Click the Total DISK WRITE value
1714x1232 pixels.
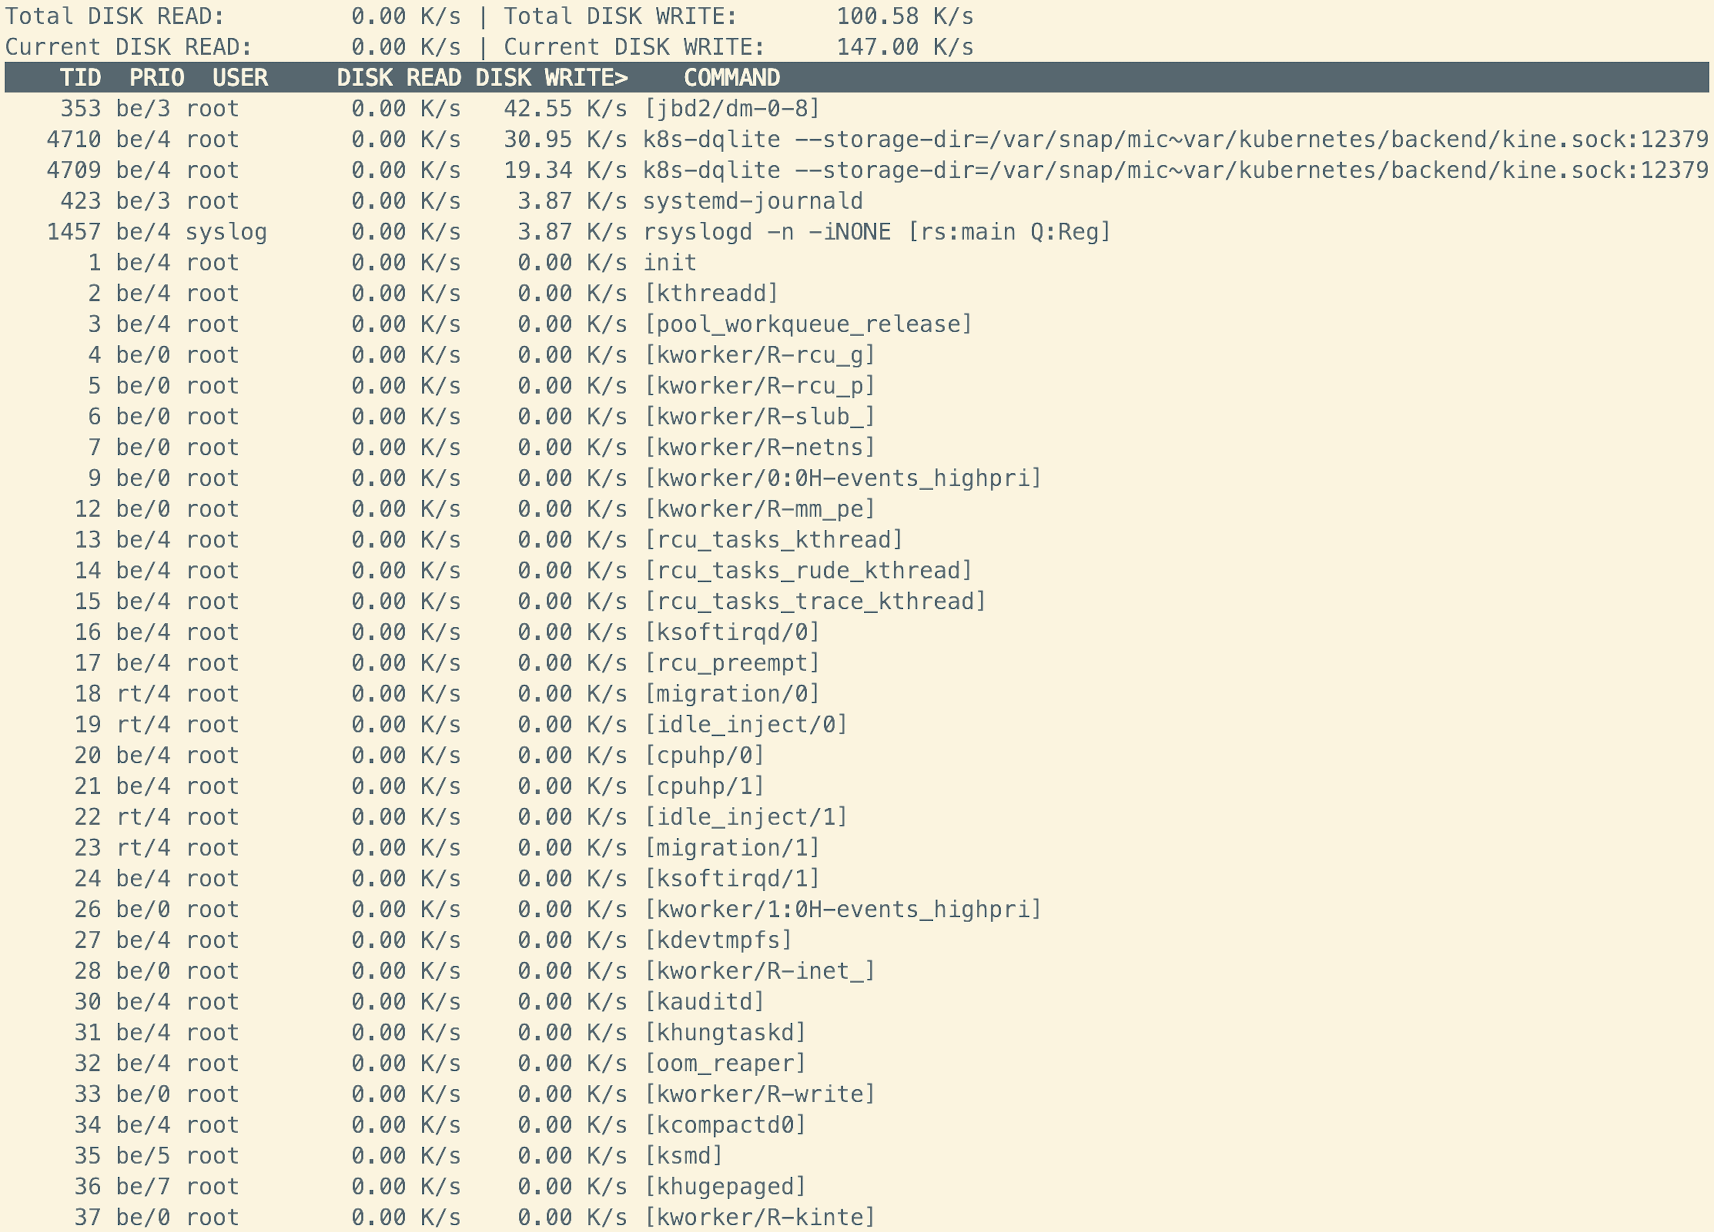coord(904,17)
